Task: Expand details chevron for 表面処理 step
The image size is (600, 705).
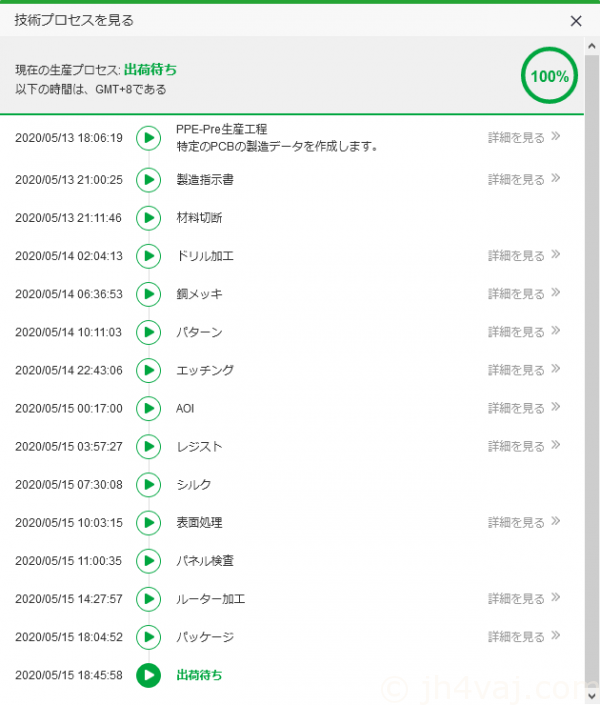Action: (556, 521)
